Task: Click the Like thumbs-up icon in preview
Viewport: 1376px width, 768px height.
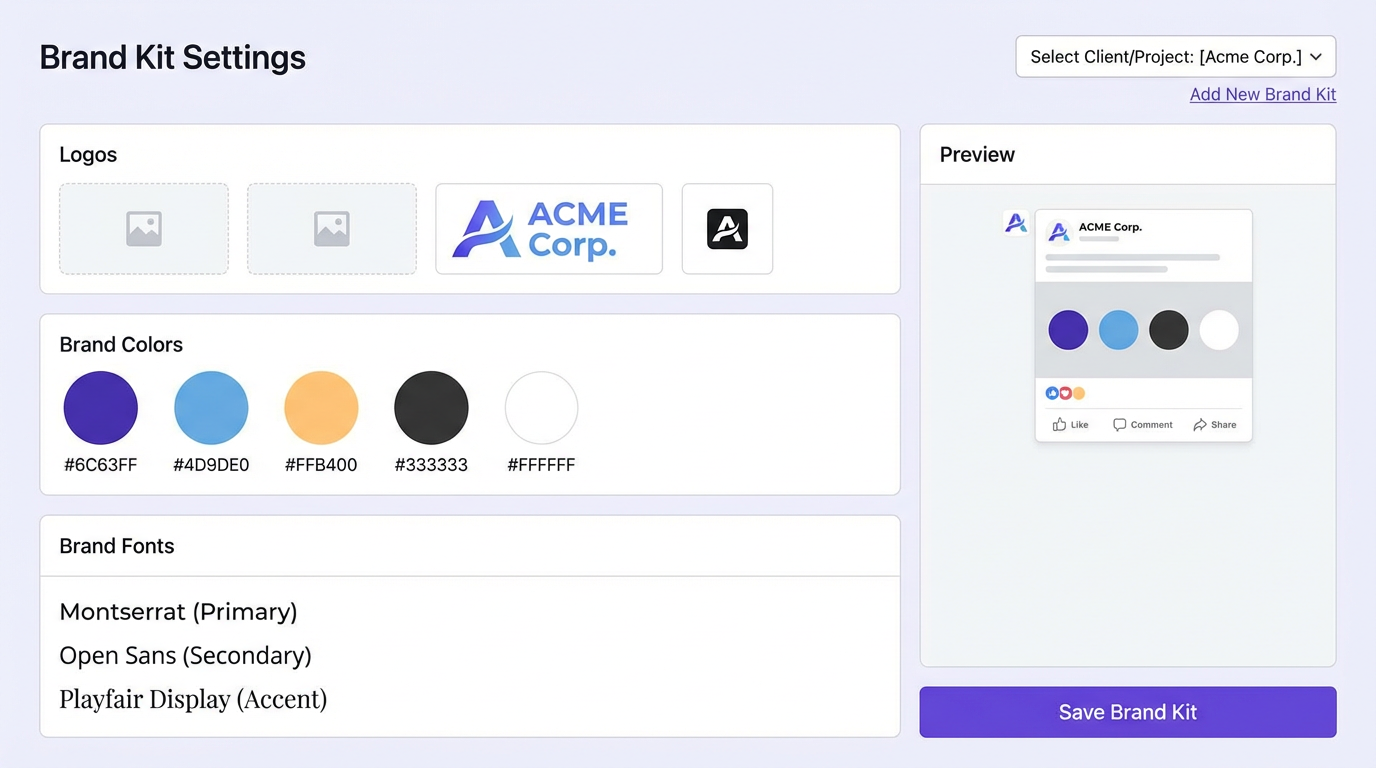Action: point(1059,425)
